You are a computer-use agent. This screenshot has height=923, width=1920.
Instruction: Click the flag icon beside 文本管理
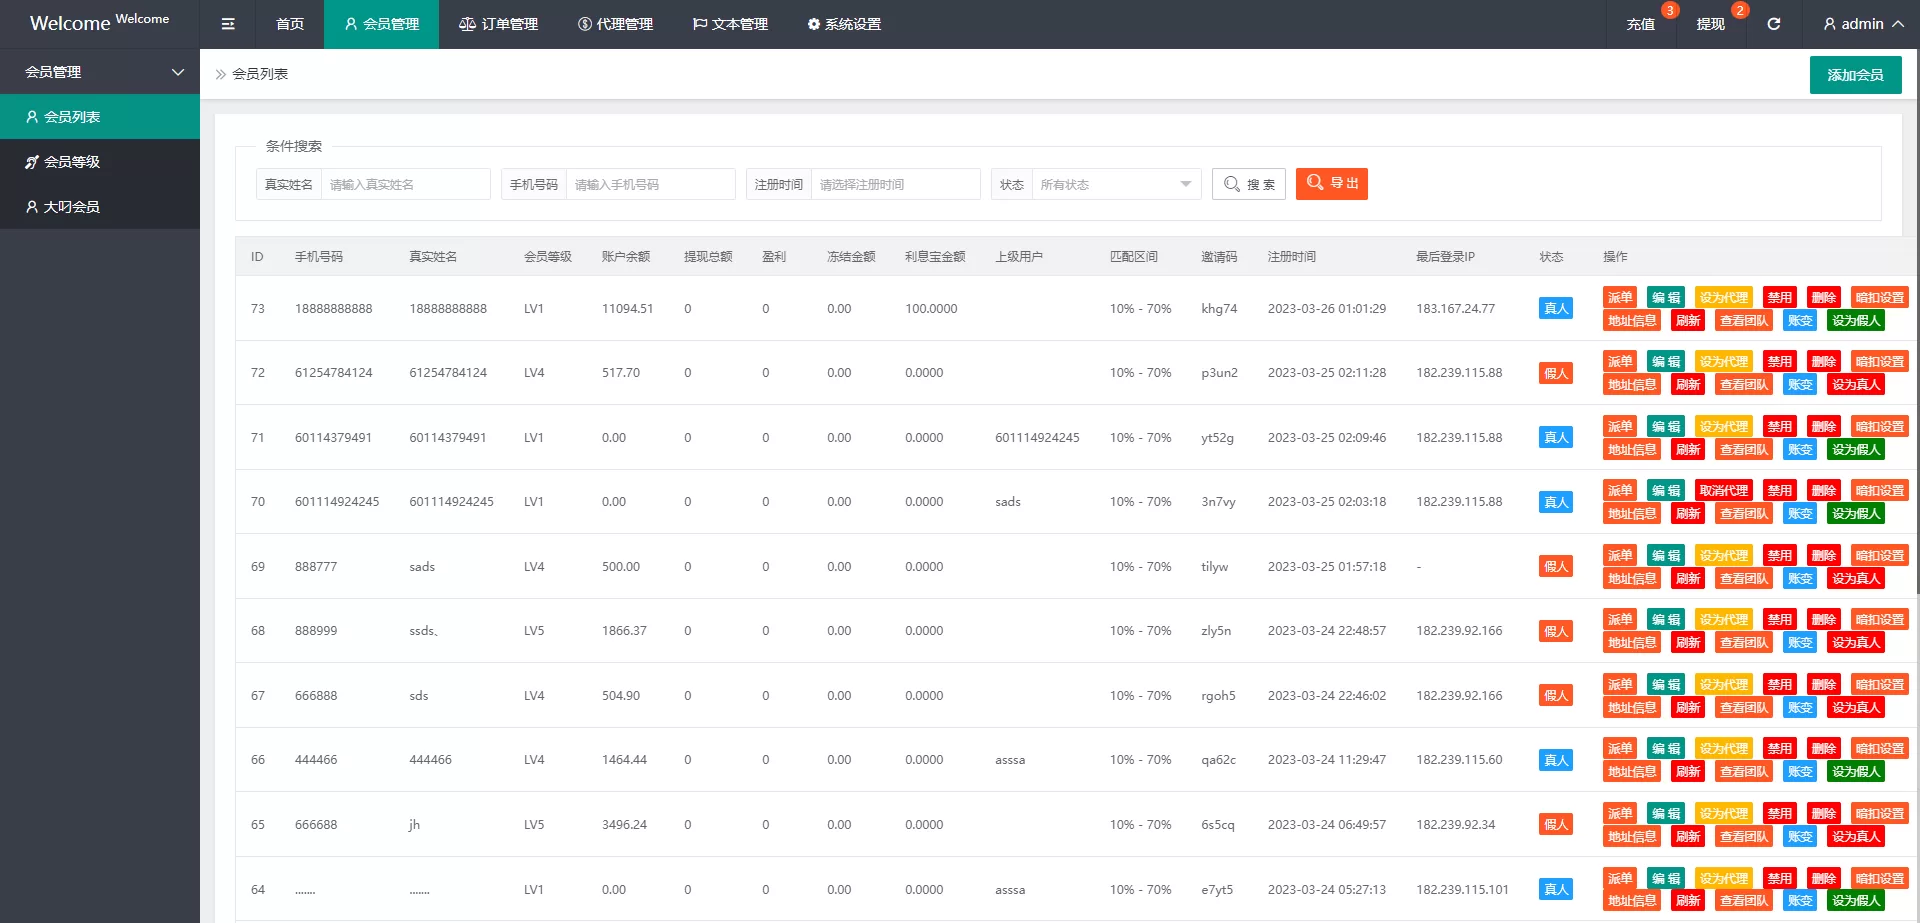click(699, 24)
